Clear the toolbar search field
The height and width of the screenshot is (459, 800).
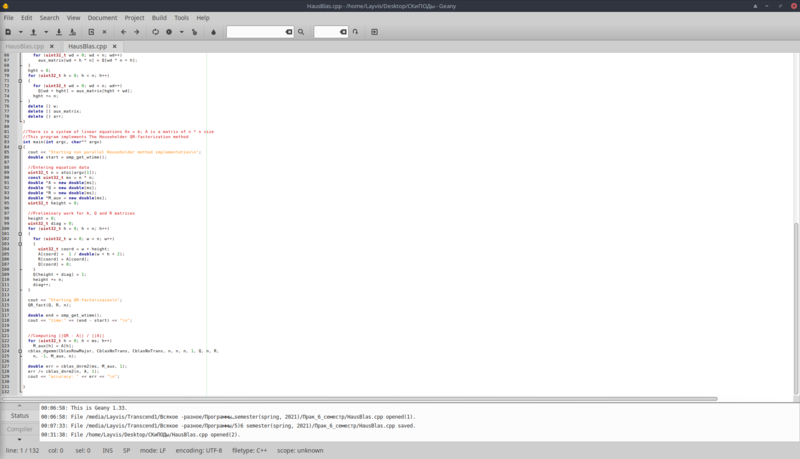[x=289, y=32]
